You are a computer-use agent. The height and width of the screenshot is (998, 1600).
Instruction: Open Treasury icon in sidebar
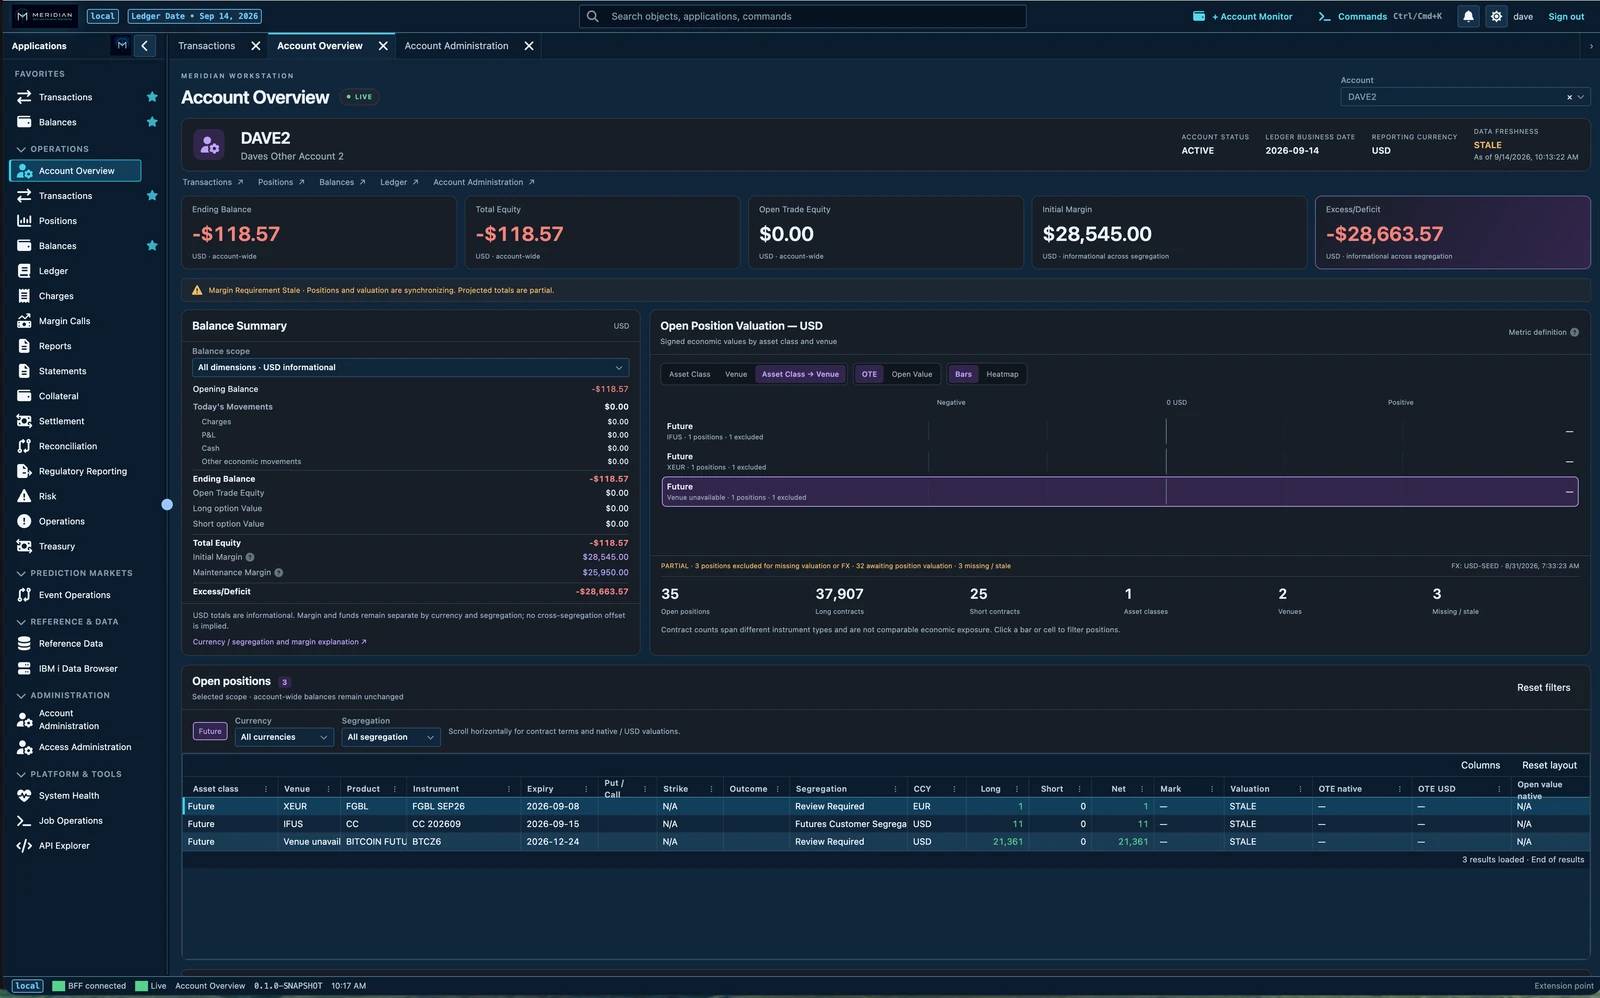24,546
